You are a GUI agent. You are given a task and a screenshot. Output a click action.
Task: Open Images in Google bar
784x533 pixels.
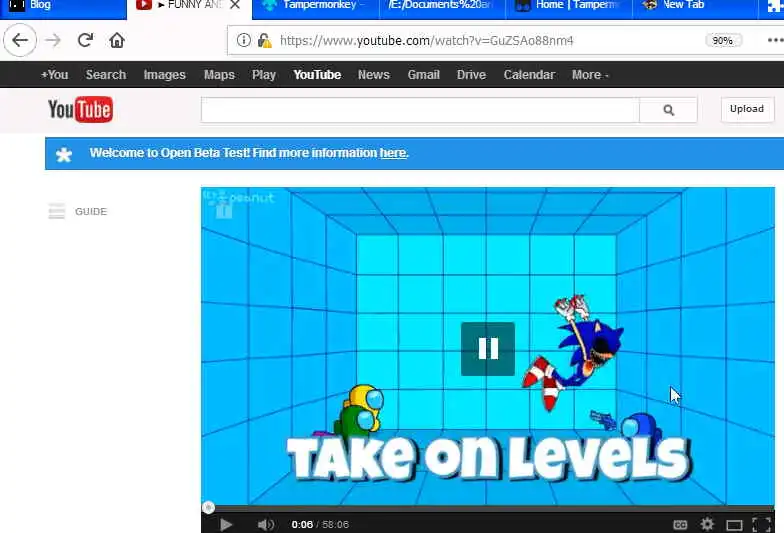pyautogui.click(x=164, y=75)
